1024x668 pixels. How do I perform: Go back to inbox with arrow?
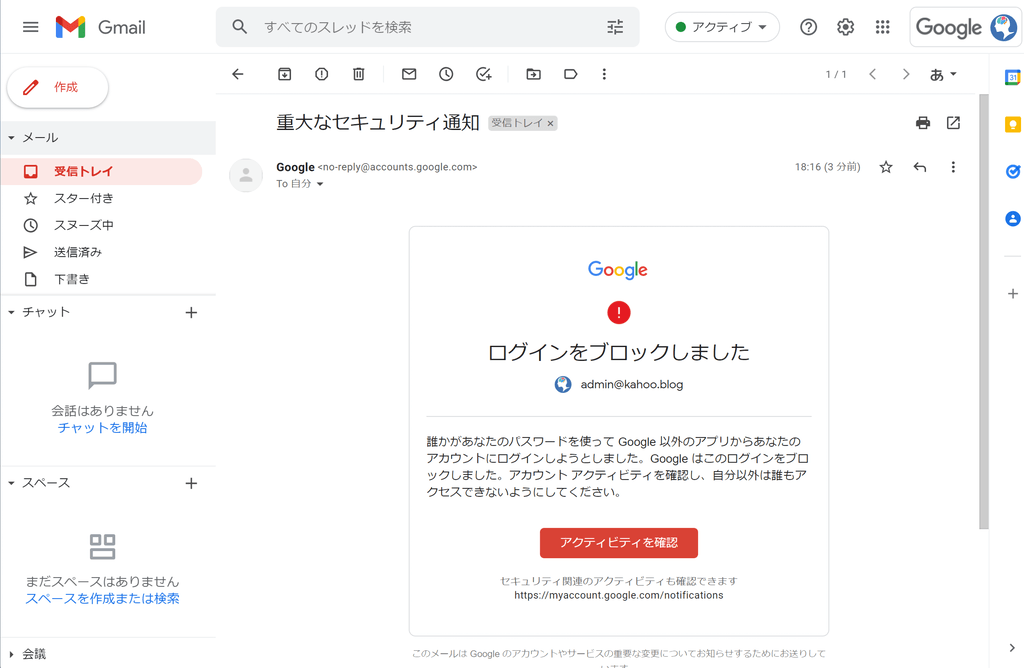coord(238,74)
